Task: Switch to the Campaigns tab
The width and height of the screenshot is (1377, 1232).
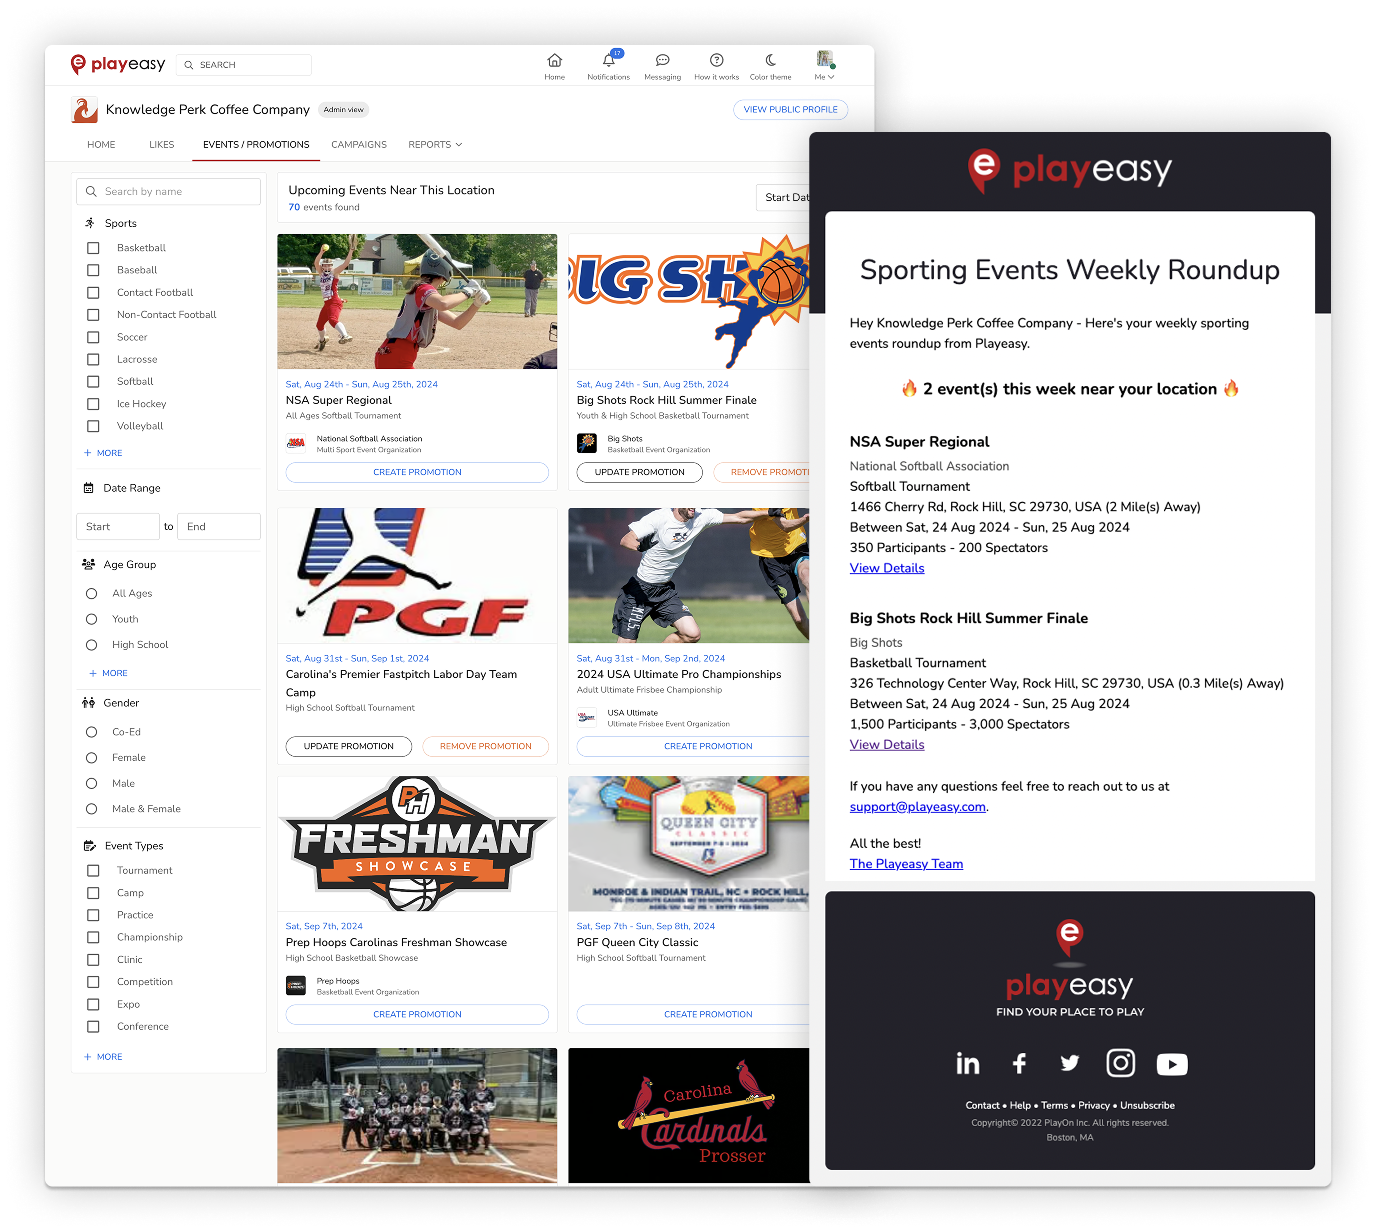Action: click(359, 145)
